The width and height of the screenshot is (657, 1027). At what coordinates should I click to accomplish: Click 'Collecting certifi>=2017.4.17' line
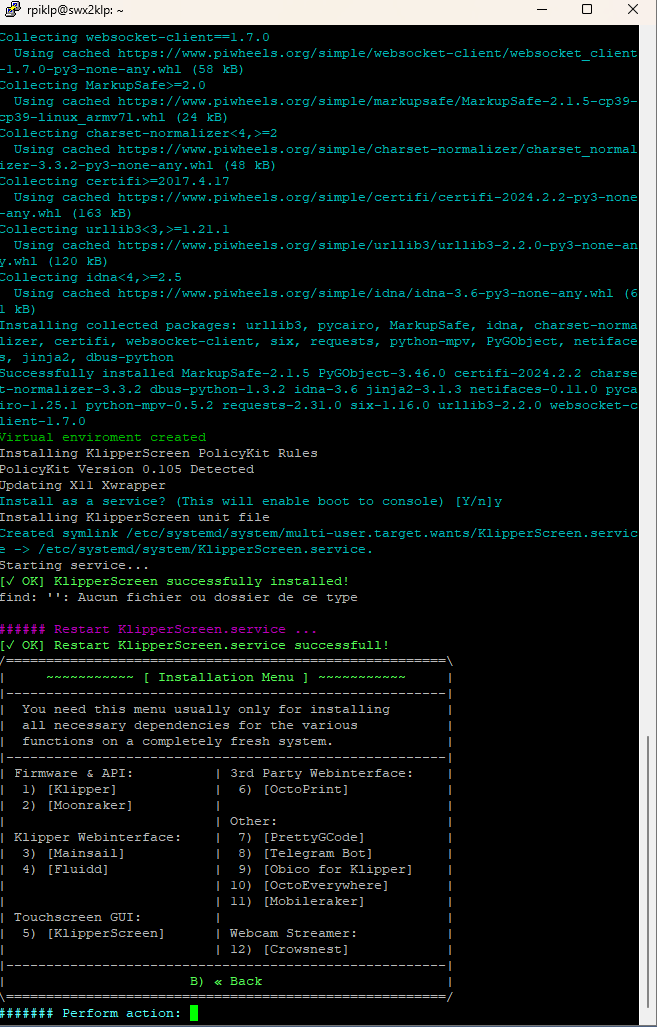(115, 181)
